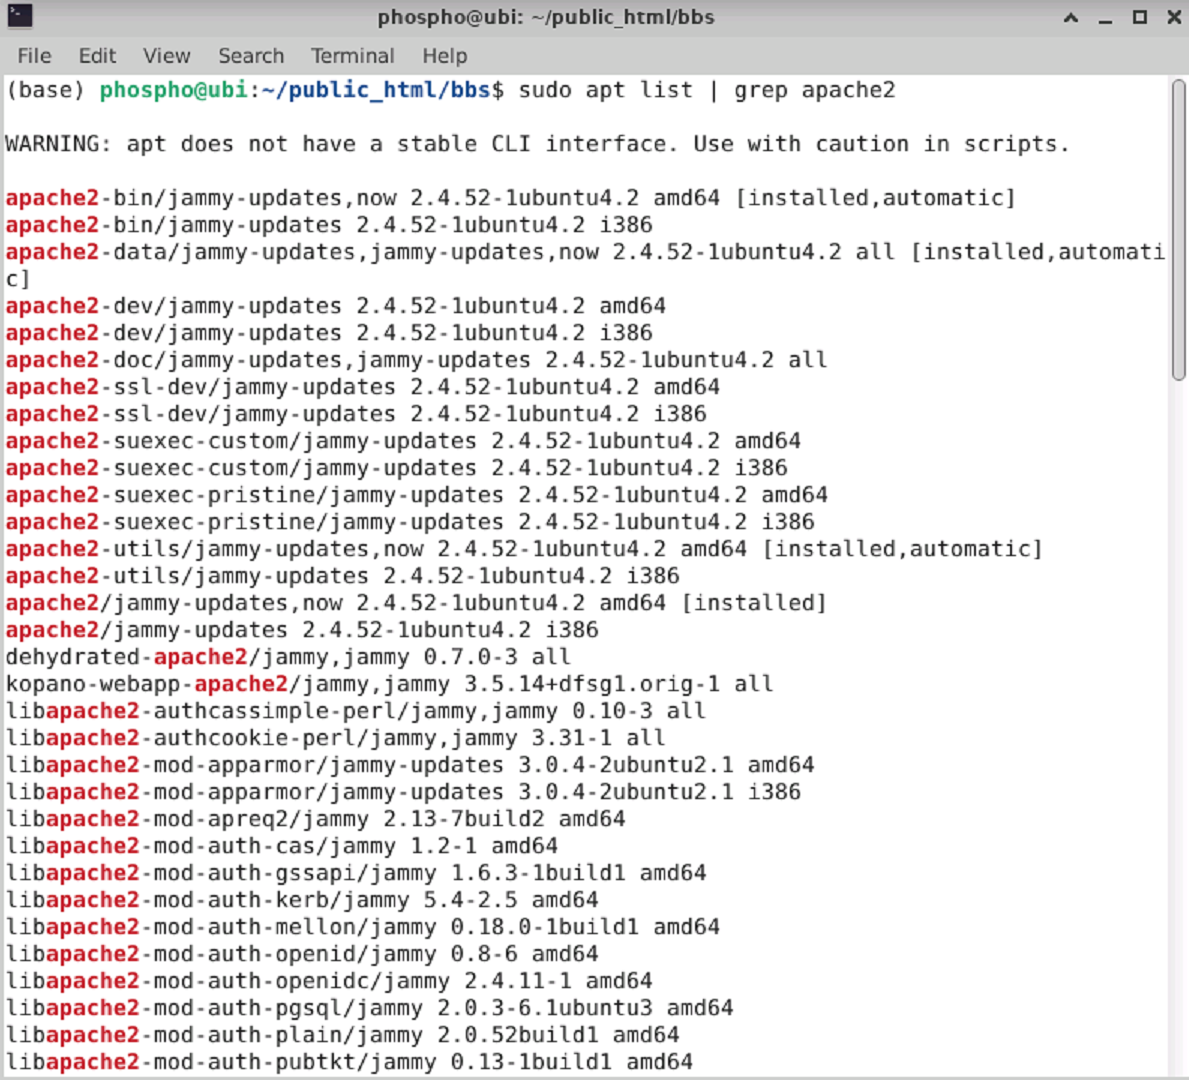
Task: Open the Terminal menu
Action: [353, 56]
